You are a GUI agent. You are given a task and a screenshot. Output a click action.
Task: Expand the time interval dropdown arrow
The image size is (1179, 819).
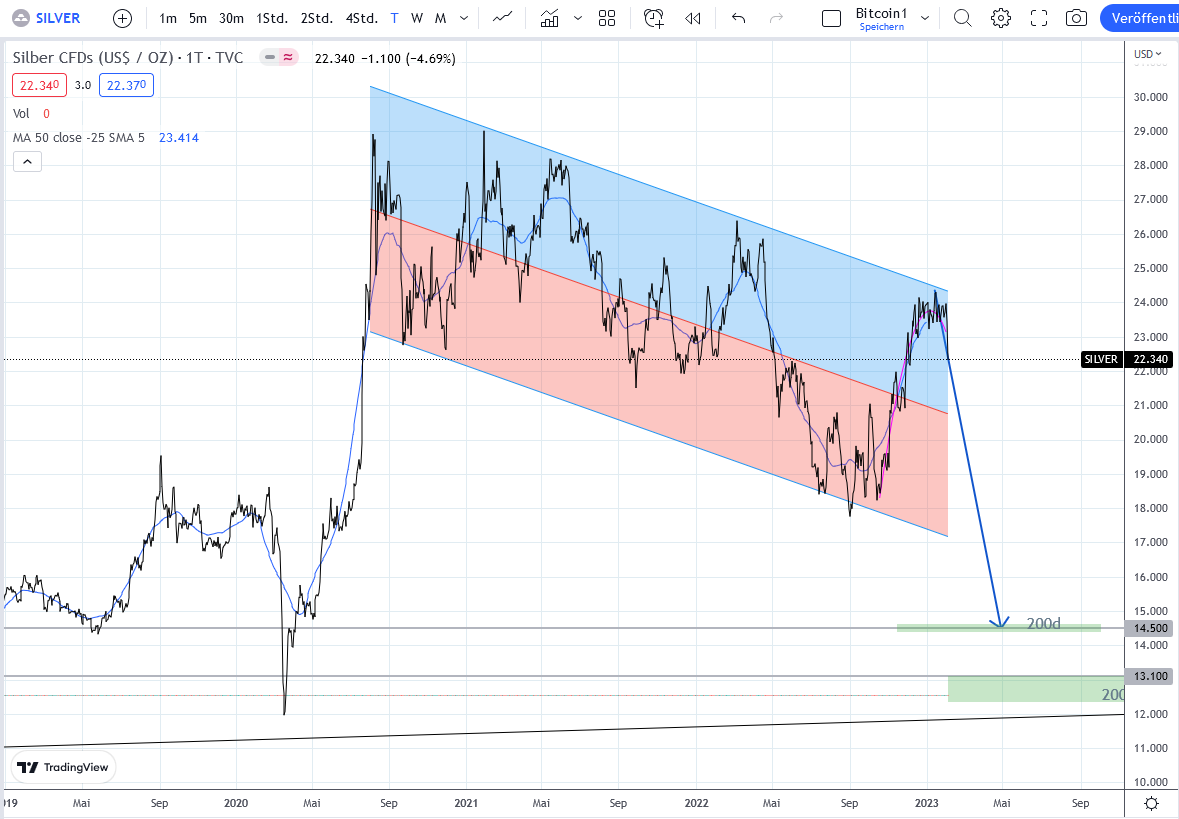464,18
